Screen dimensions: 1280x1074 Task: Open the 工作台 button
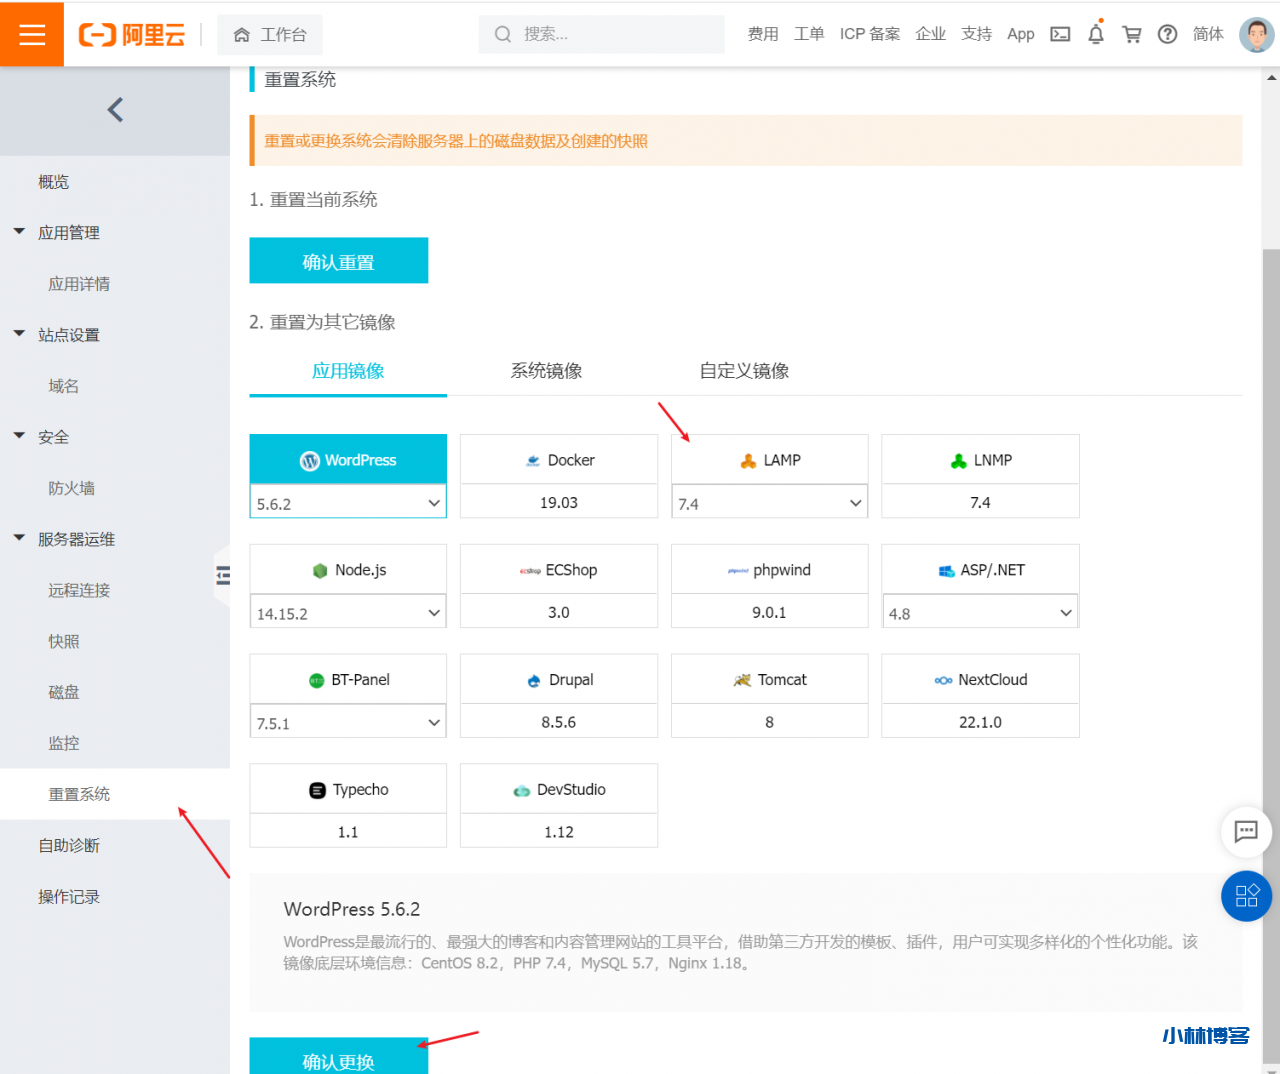270,35
